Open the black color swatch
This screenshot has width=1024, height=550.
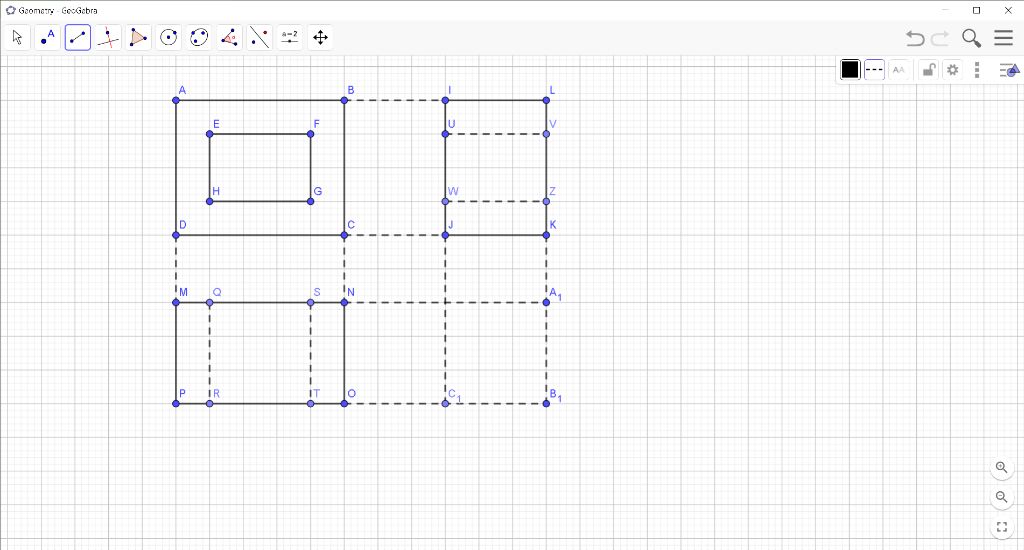[850, 69]
